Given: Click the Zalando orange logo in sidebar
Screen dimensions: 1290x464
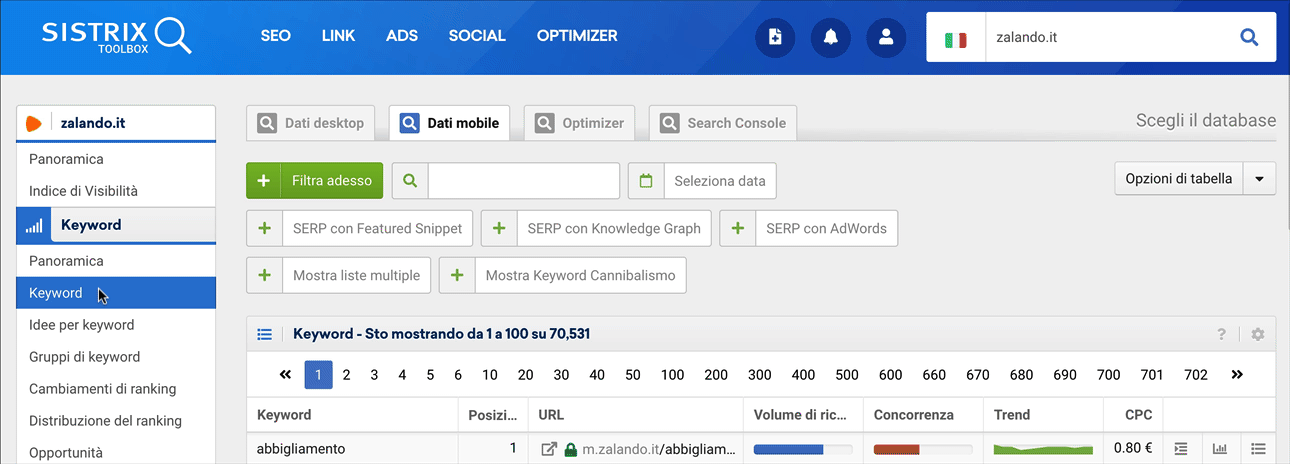Looking at the screenshot, I should click(33, 124).
